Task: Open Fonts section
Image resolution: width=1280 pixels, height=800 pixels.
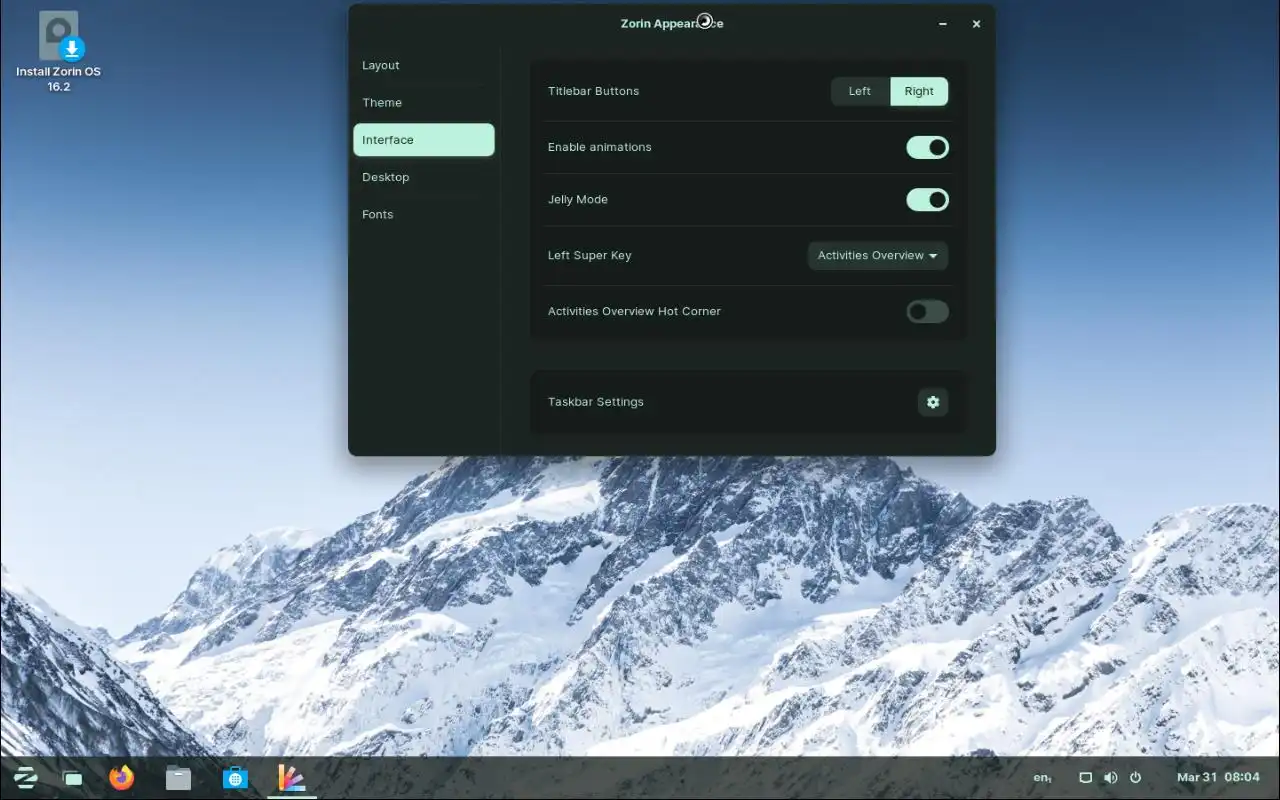Action: coord(424,215)
